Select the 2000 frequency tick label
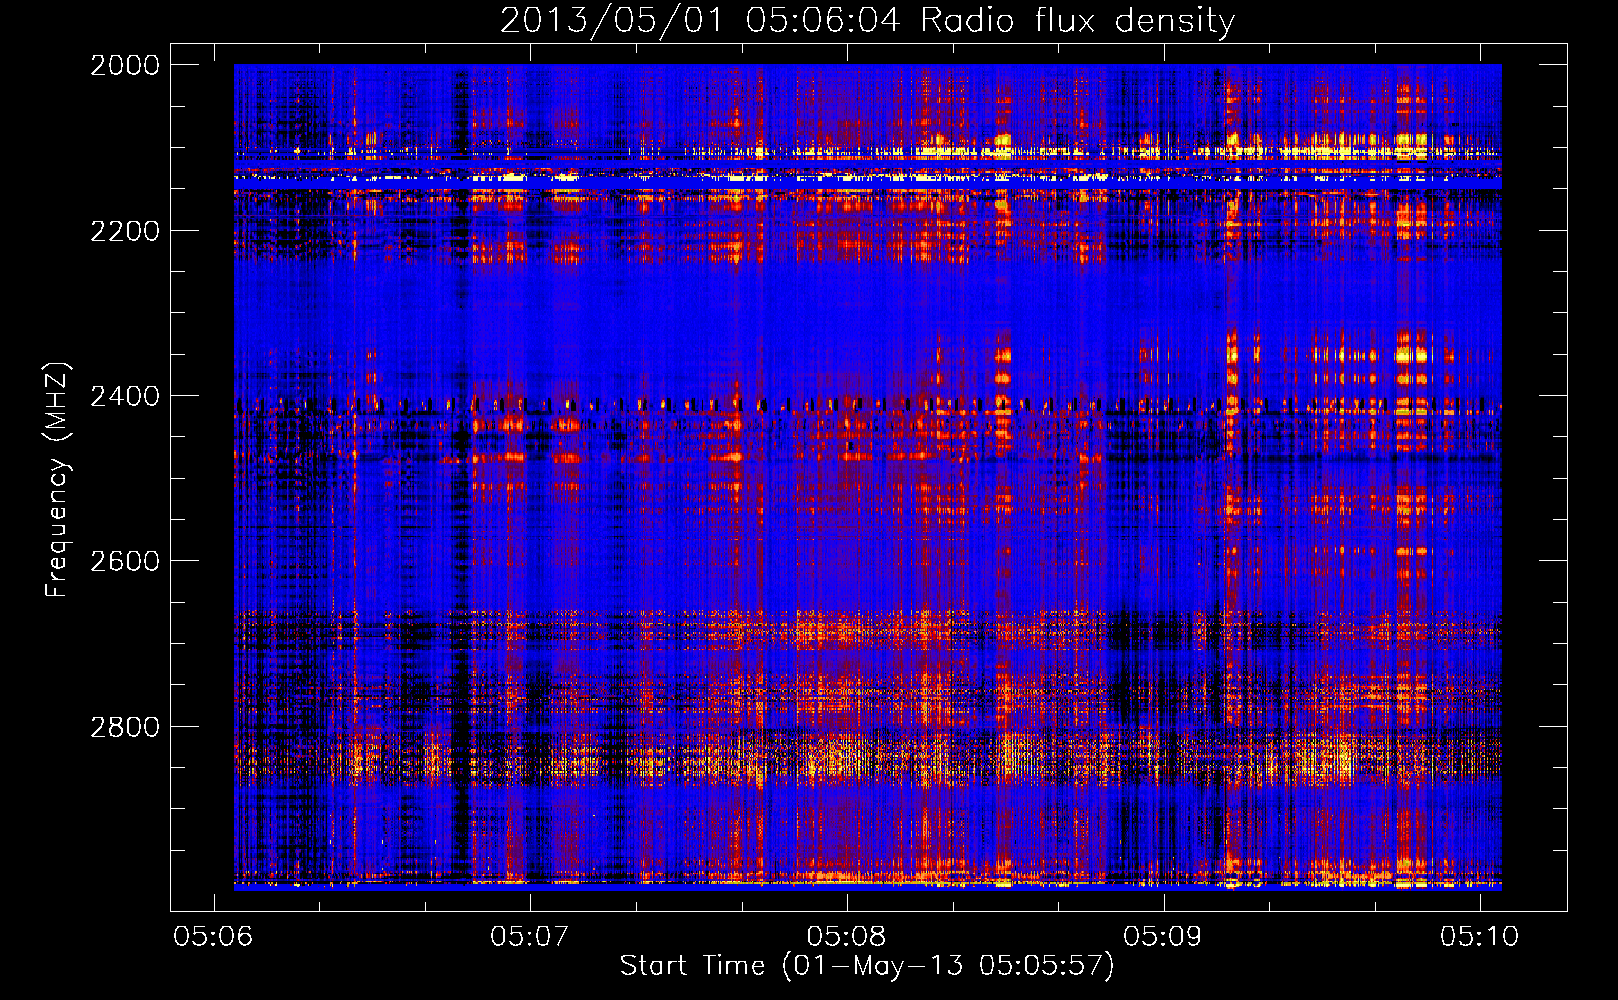Screen dimensions: 1618x1000 point(125,65)
